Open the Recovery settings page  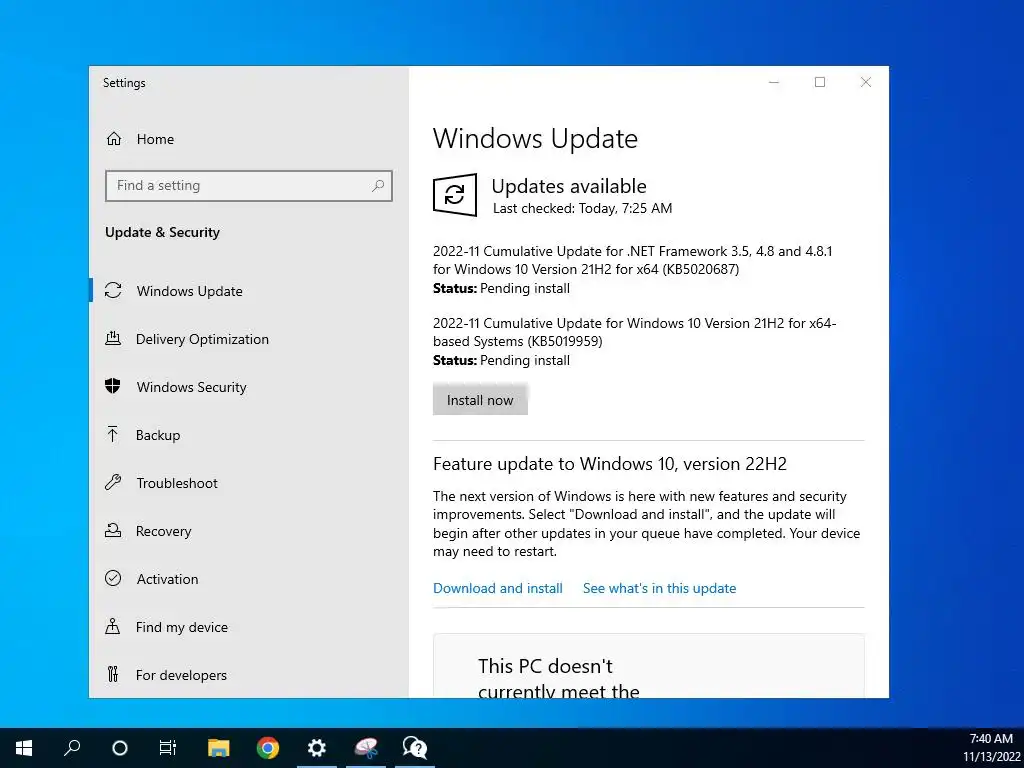click(249, 531)
